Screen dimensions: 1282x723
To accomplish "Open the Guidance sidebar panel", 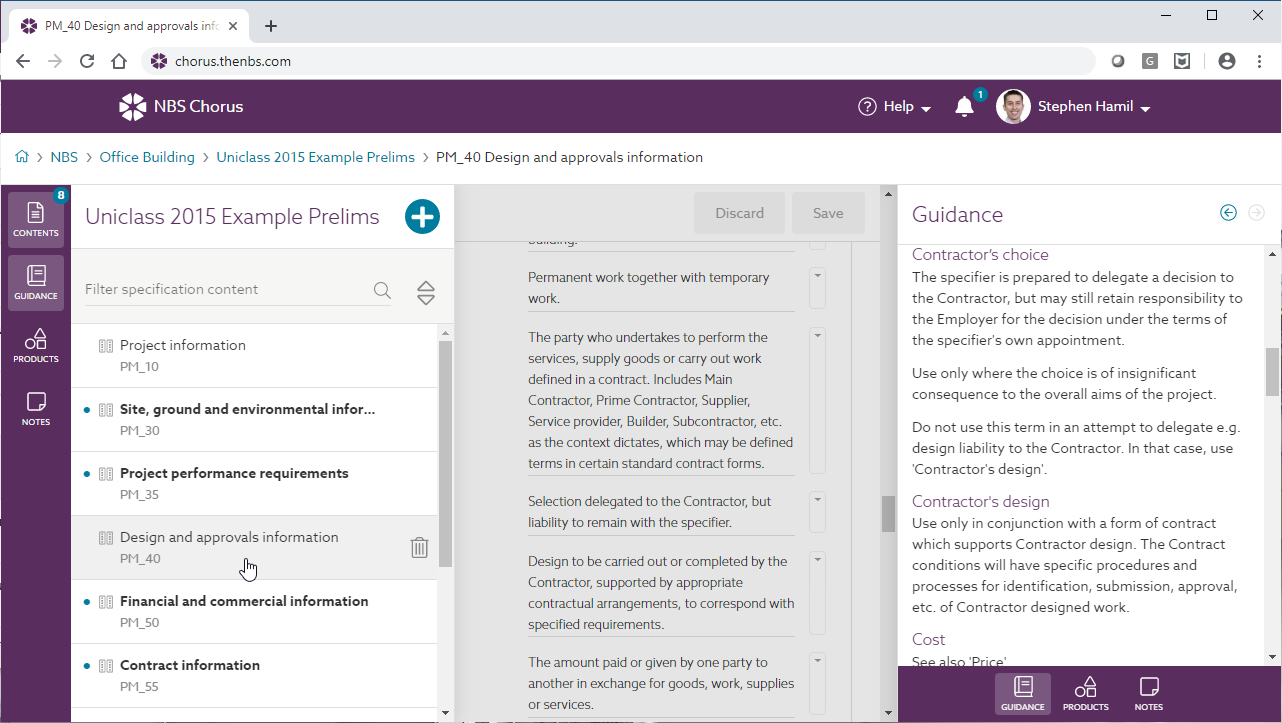I will (x=36, y=283).
